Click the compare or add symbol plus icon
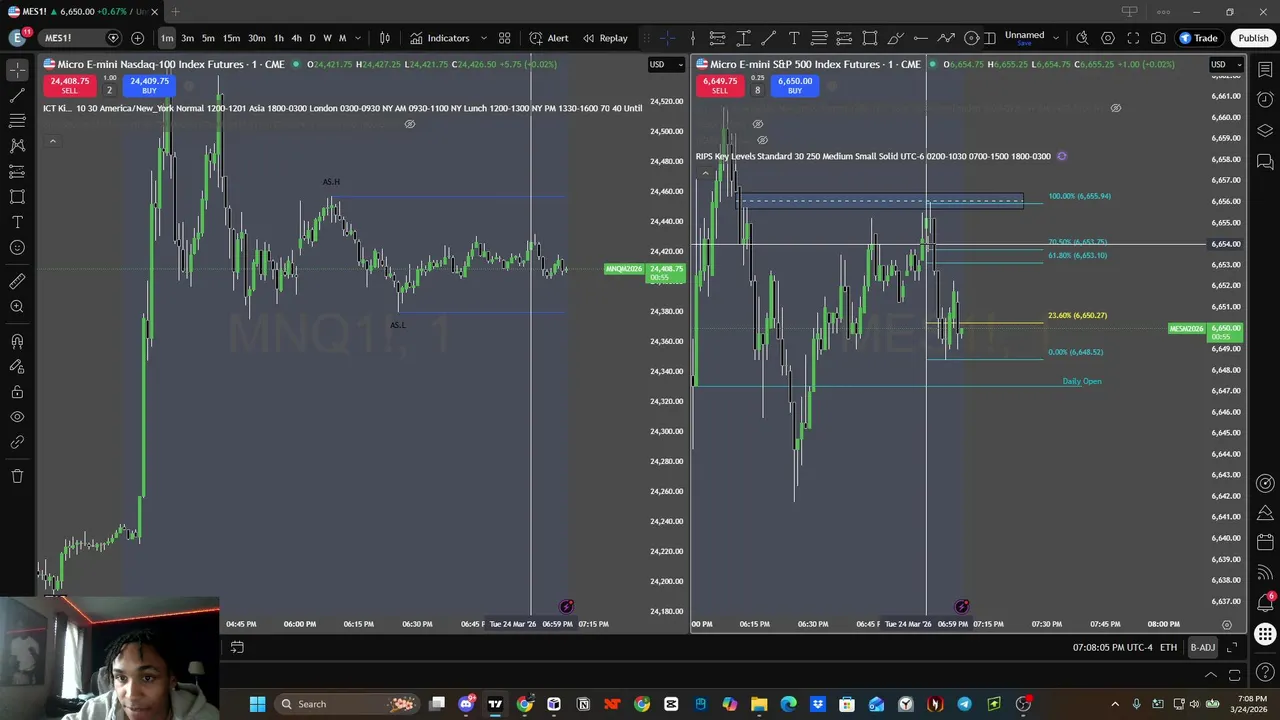The image size is (1280, 720). pos(137,38)
